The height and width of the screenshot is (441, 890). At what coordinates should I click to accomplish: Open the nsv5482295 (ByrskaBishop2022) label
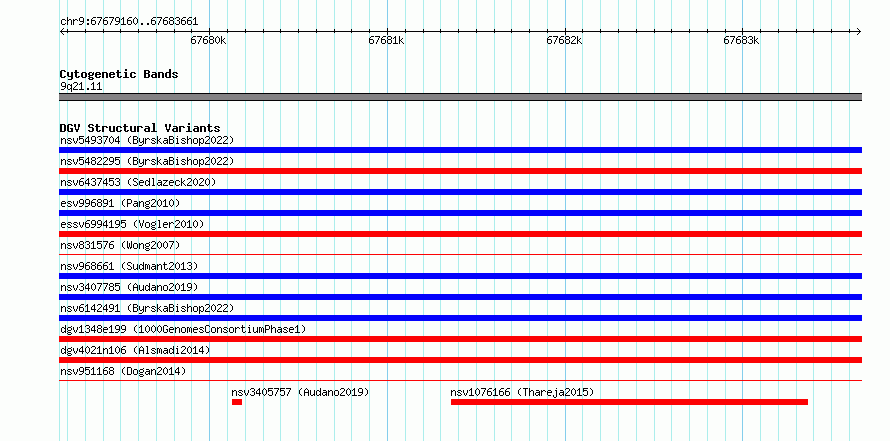(147, 161)
